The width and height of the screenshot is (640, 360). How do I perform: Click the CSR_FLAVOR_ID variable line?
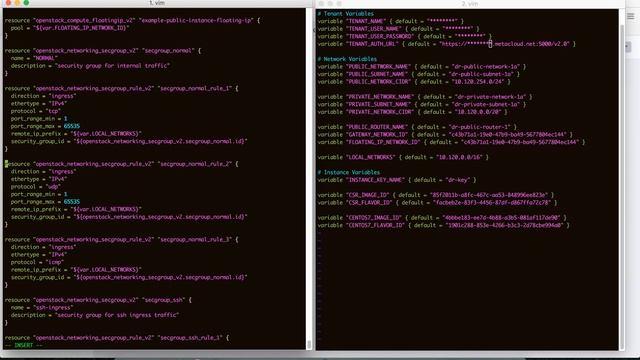click(x=438, y=202)
